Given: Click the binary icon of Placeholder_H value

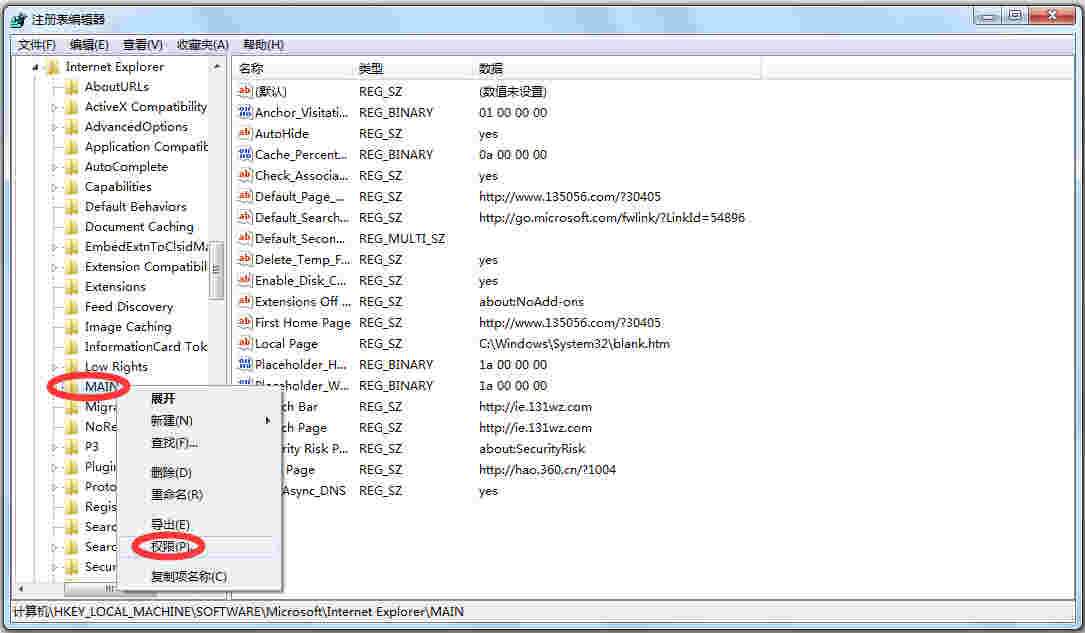Looking at the screenshot, I should (x=244, y=364).
